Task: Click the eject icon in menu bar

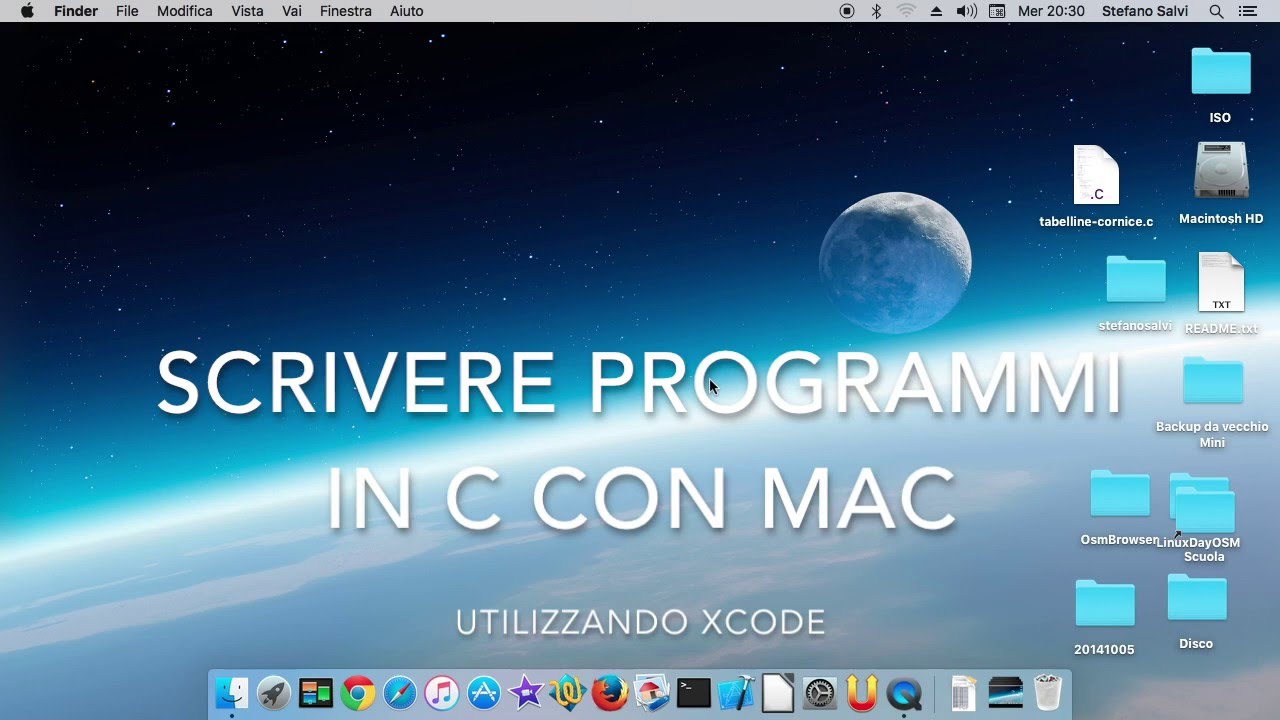Action: [936, 11]
